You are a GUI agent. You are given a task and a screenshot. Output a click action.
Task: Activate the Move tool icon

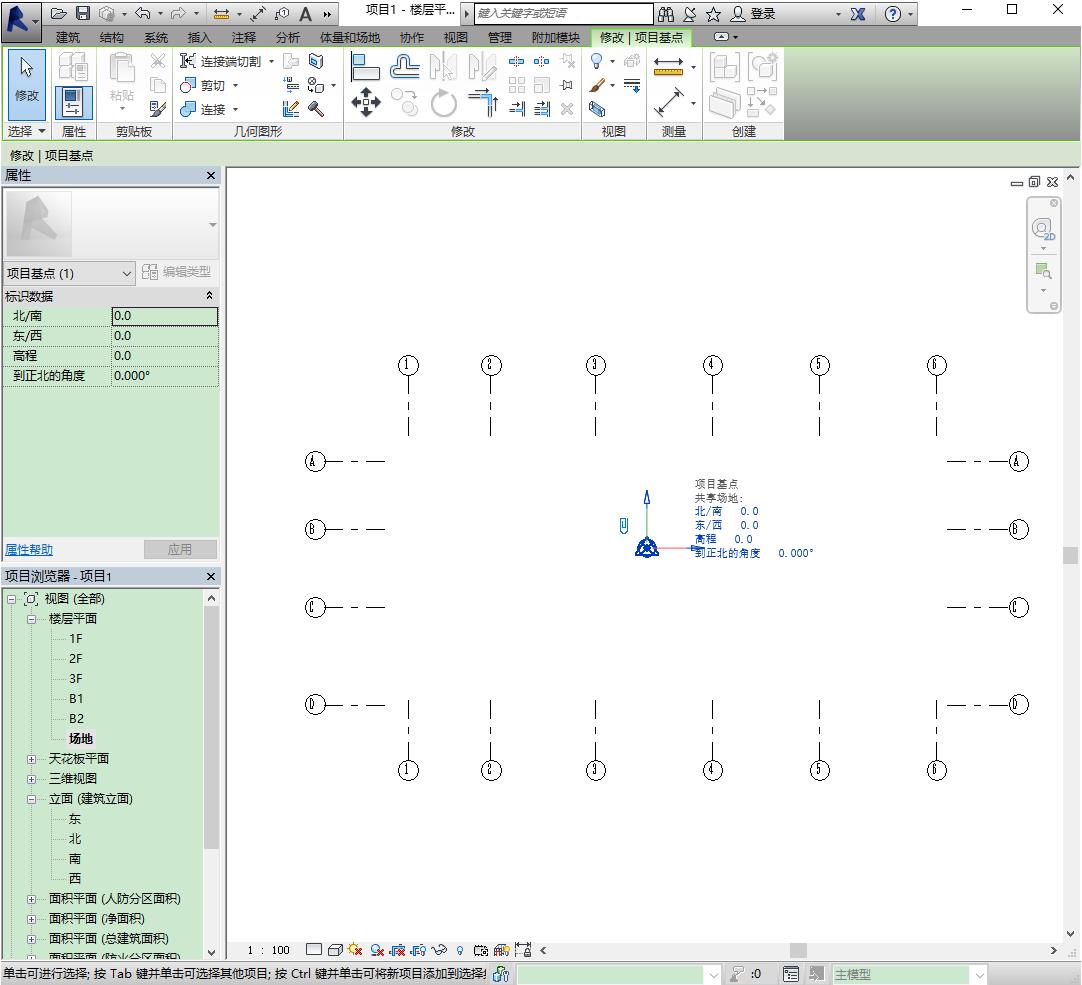coord(365,103)
